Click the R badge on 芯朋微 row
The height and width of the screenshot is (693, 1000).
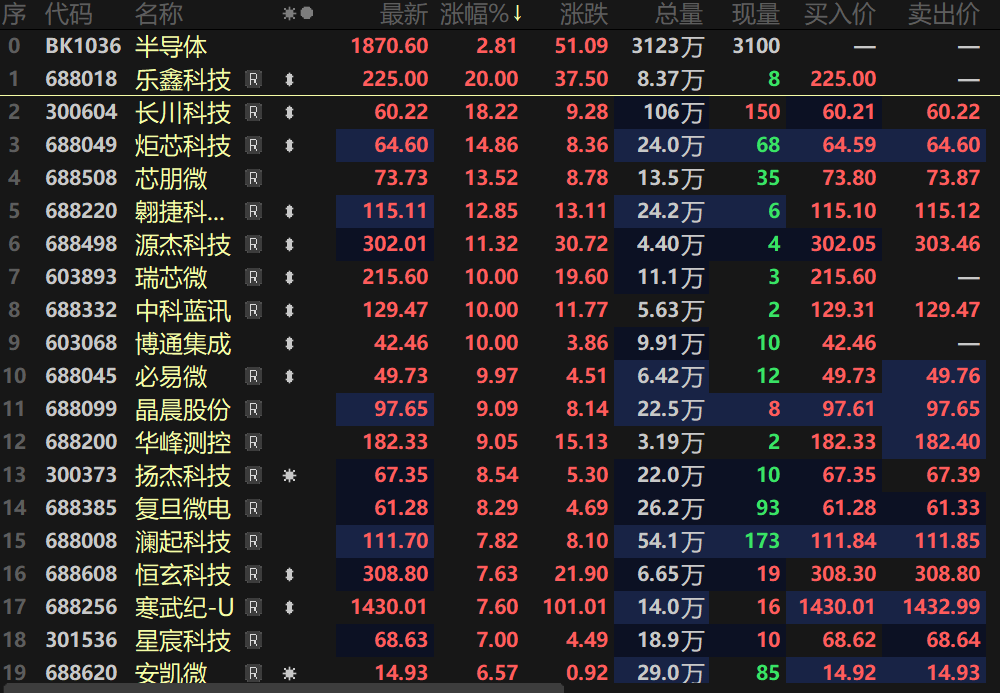tap(253, 178)
